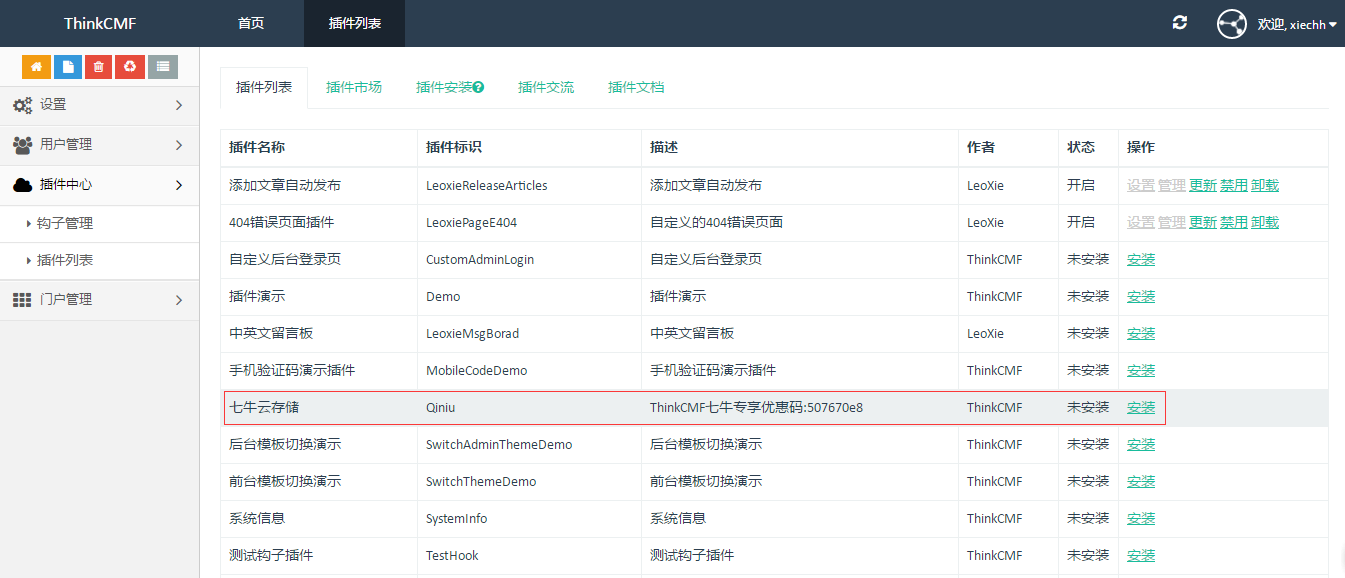This screenshot has height=578, width=1345.
Task: Expand the 用户管理 sidebar chevron
Action: tap(179, 145)
